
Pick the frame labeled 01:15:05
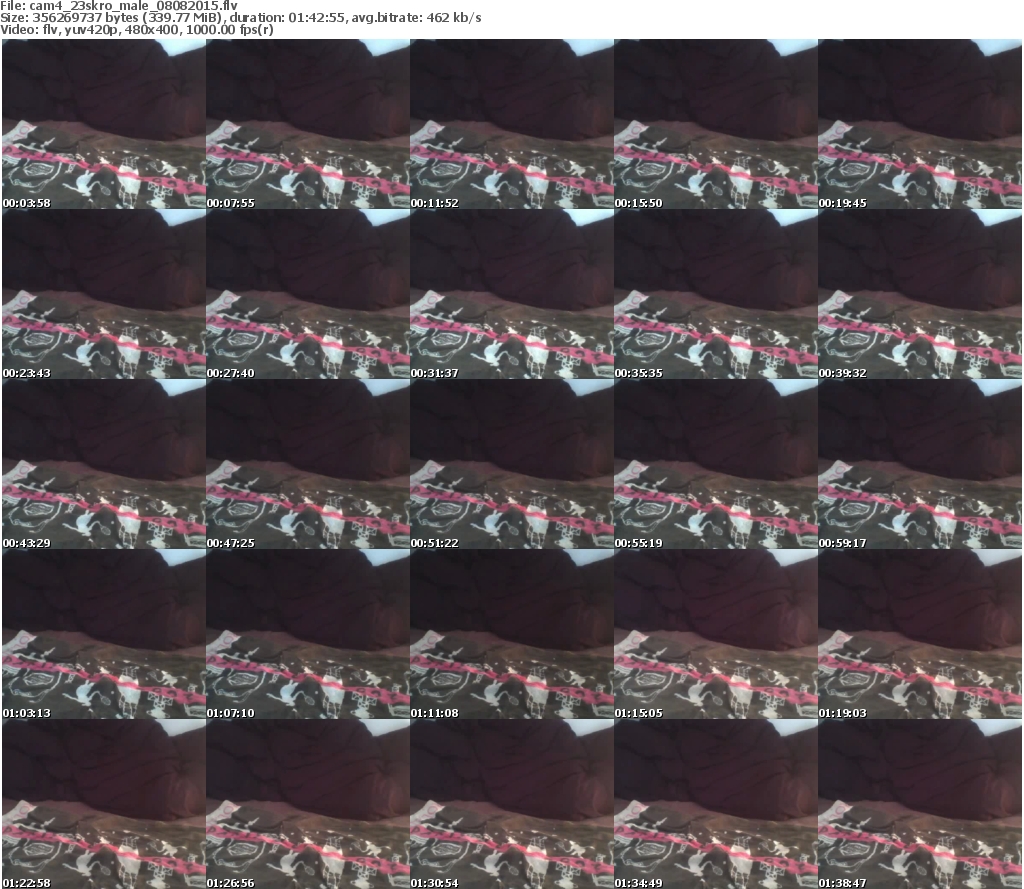716,634
